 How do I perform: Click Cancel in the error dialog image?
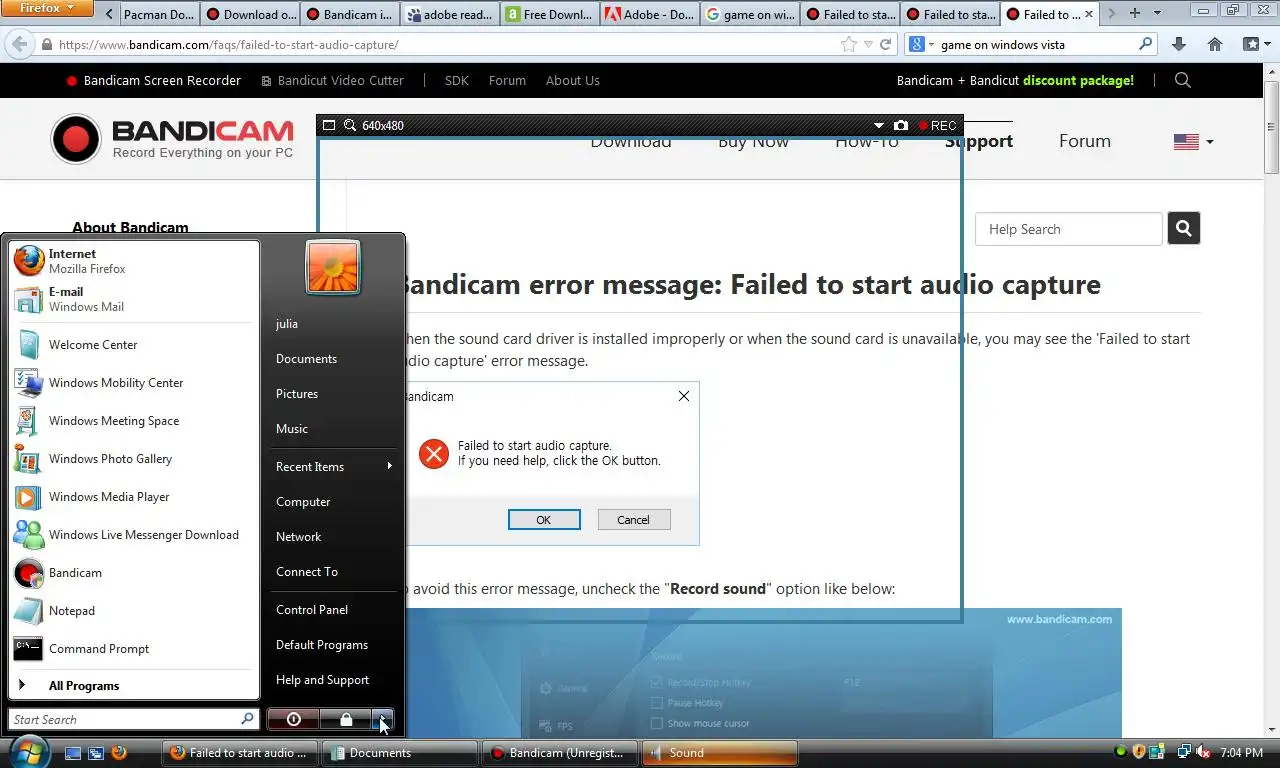pos(633,520)
